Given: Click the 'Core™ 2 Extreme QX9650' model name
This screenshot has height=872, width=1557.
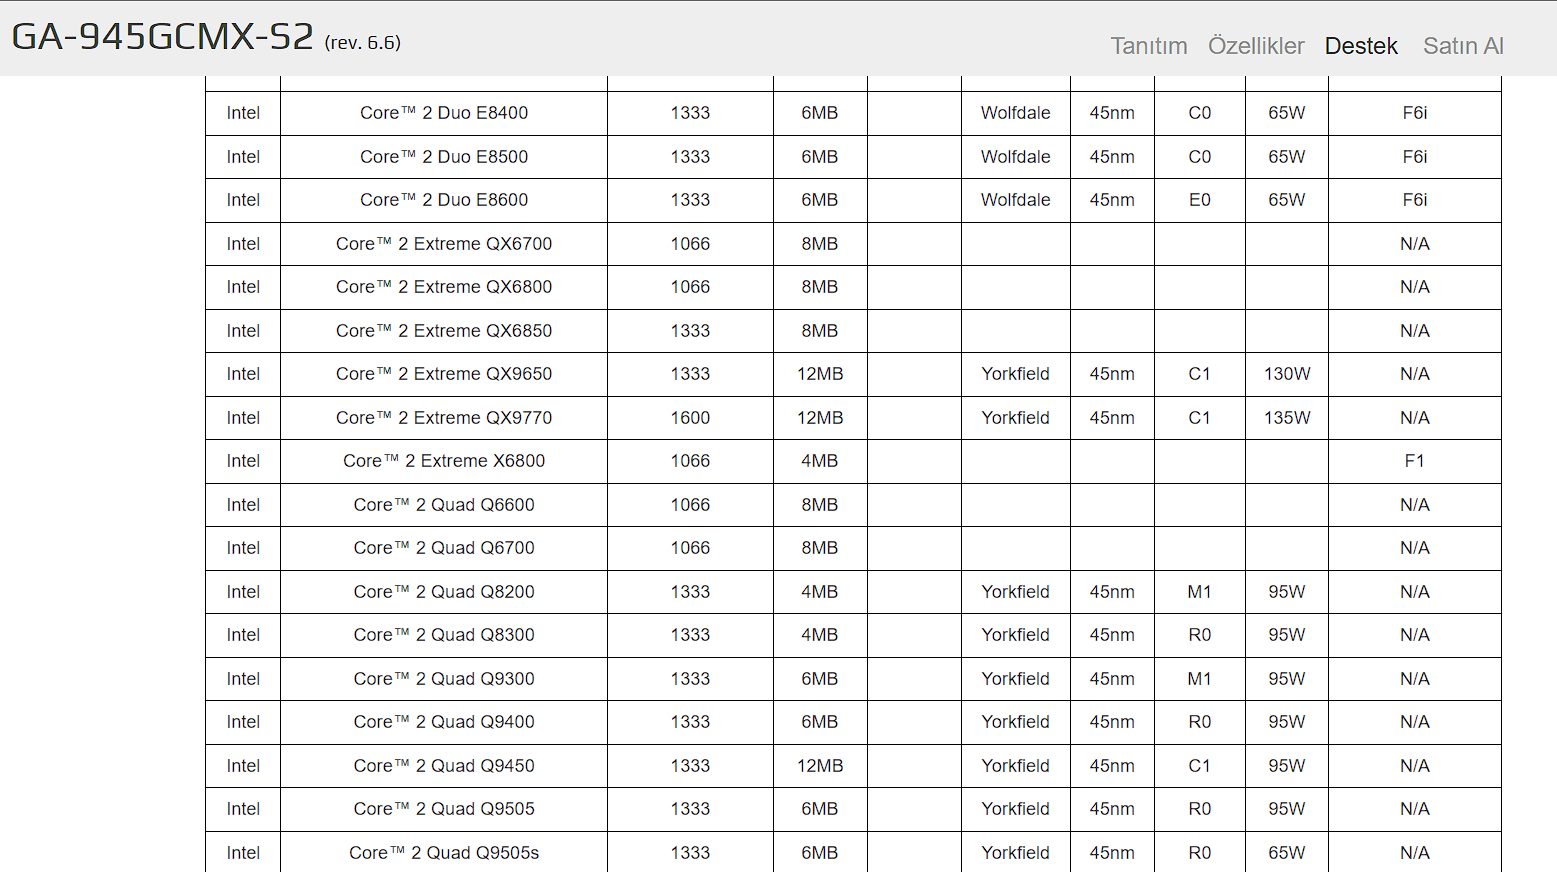Looking at the screenshot, I should click(x=444, y=374).
